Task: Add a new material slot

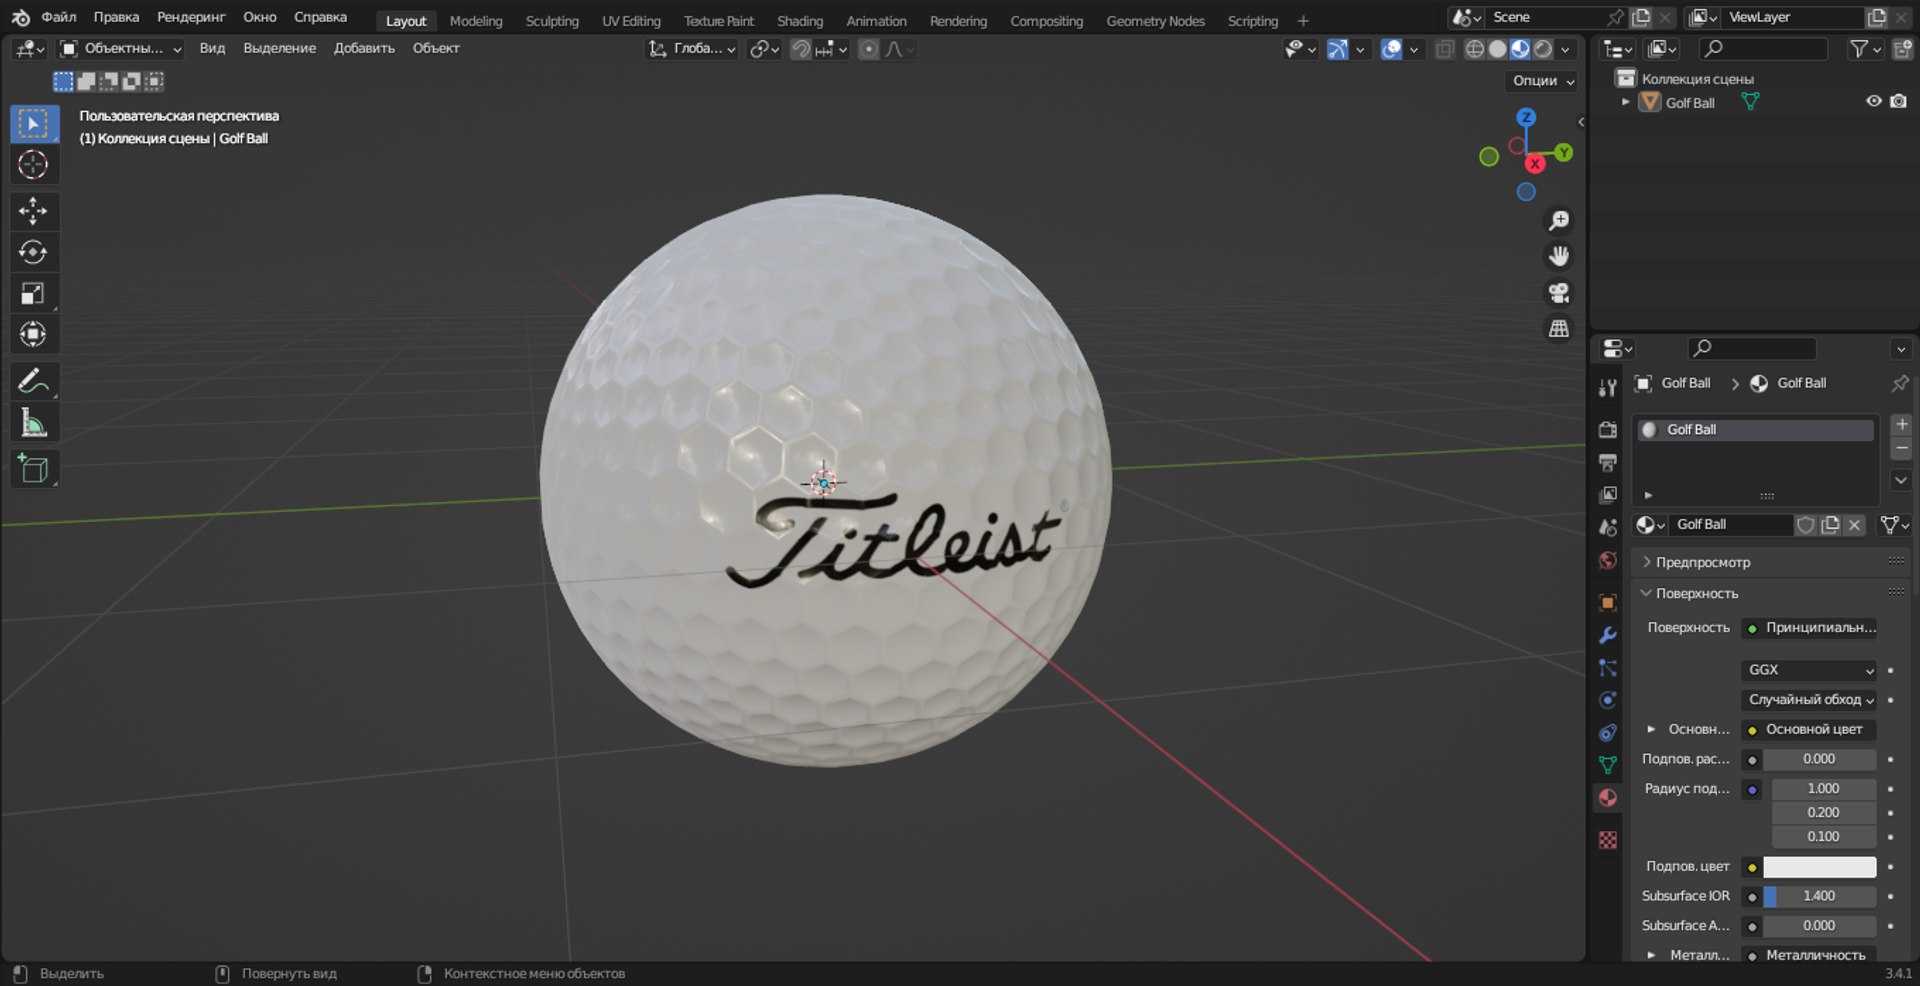Action: pos(1901,425)
